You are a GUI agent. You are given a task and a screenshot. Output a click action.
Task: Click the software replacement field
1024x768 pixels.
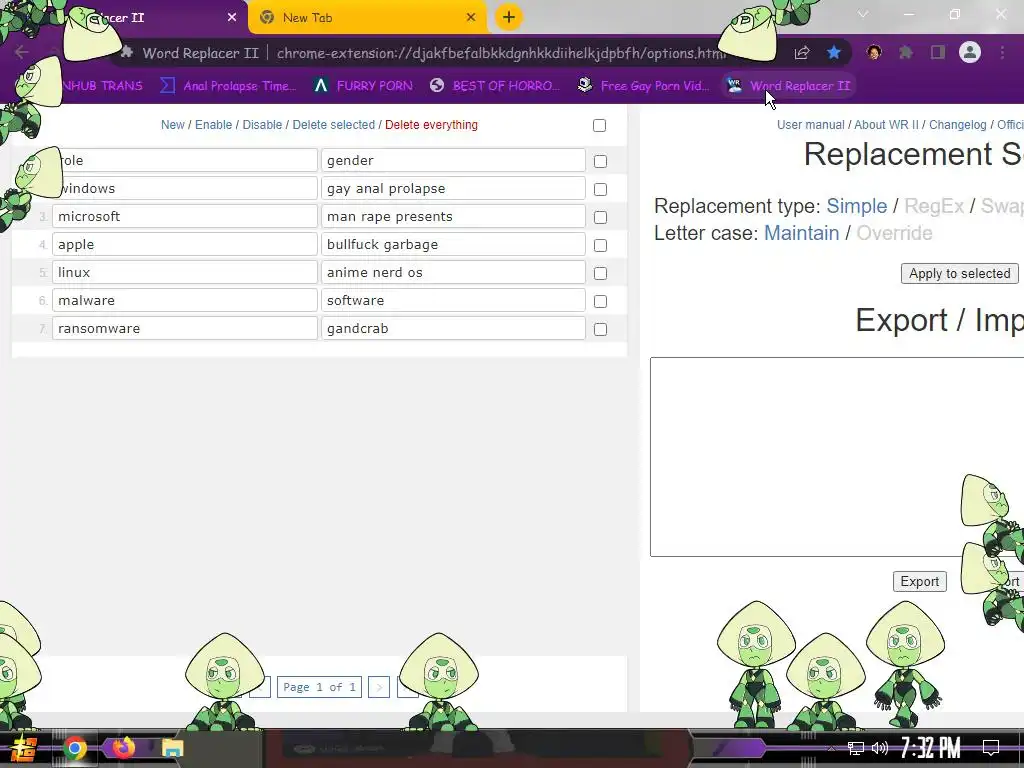coord(453,300)
